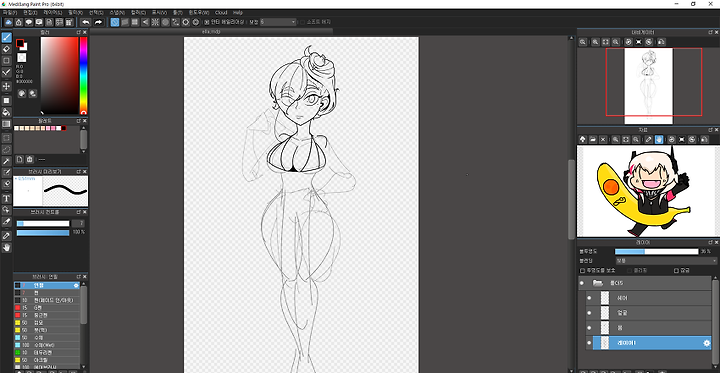
Task: Adjust the layer opacity slider
Action: pyautogui.click(x=656, y=251)
